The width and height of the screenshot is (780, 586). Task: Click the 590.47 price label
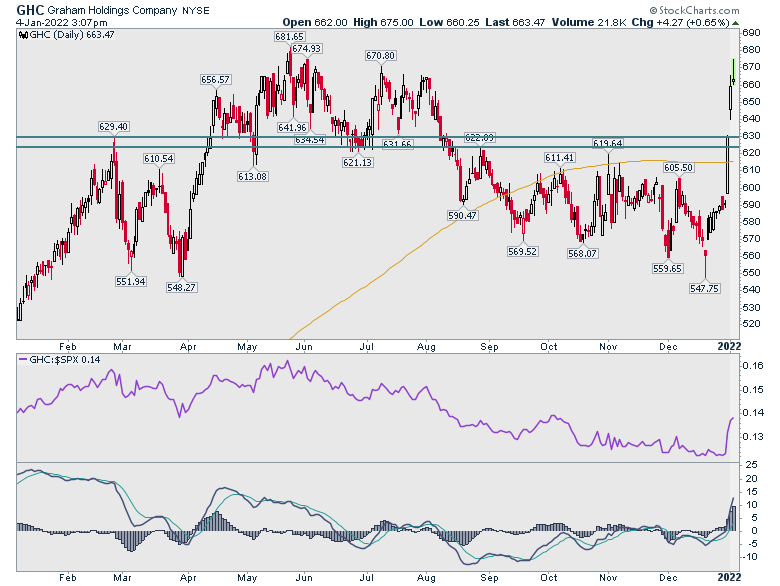pos(463,216)
